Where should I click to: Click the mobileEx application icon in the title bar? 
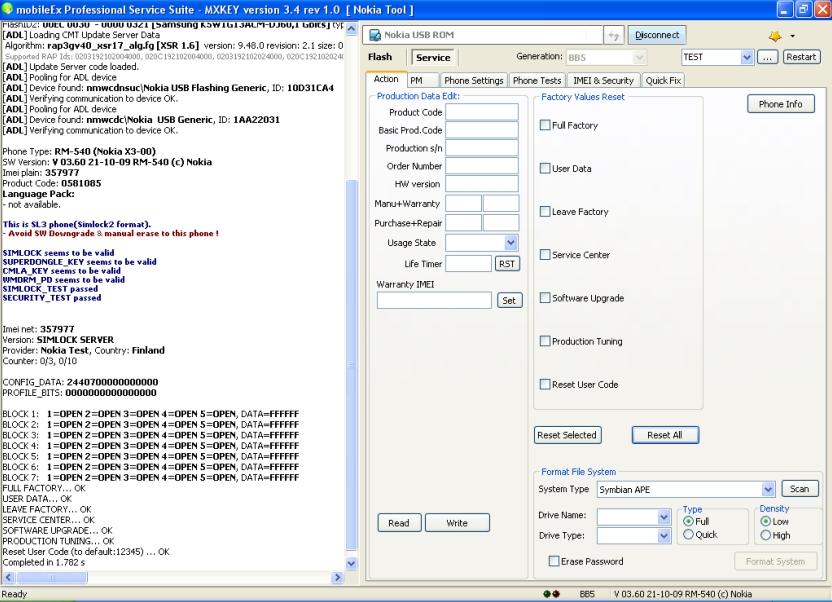click(x=7, y=8)
